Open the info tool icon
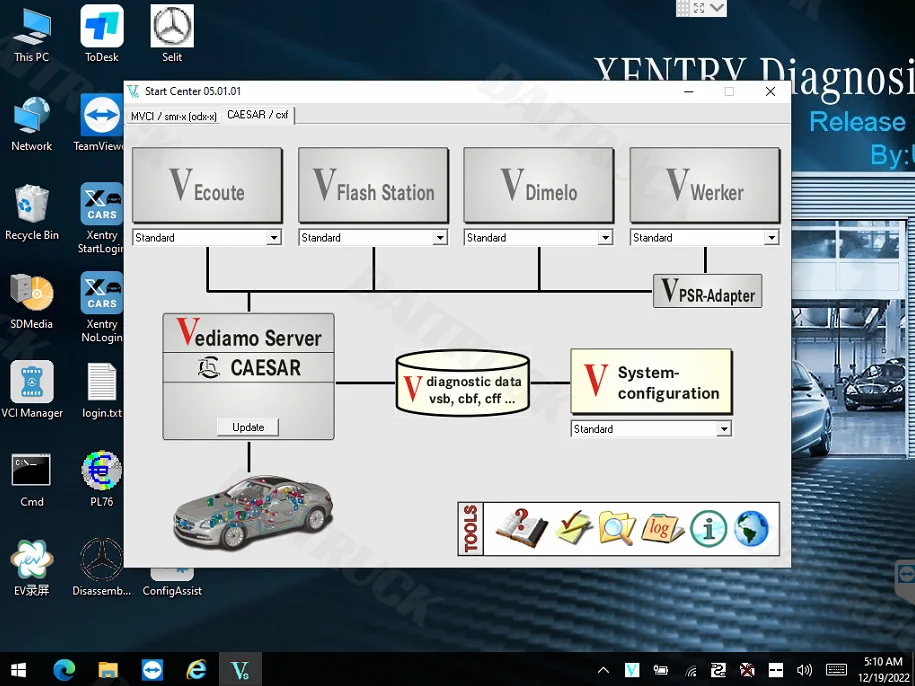The width and height of the screenshot is (915, 686). click(x=708, y=528)
